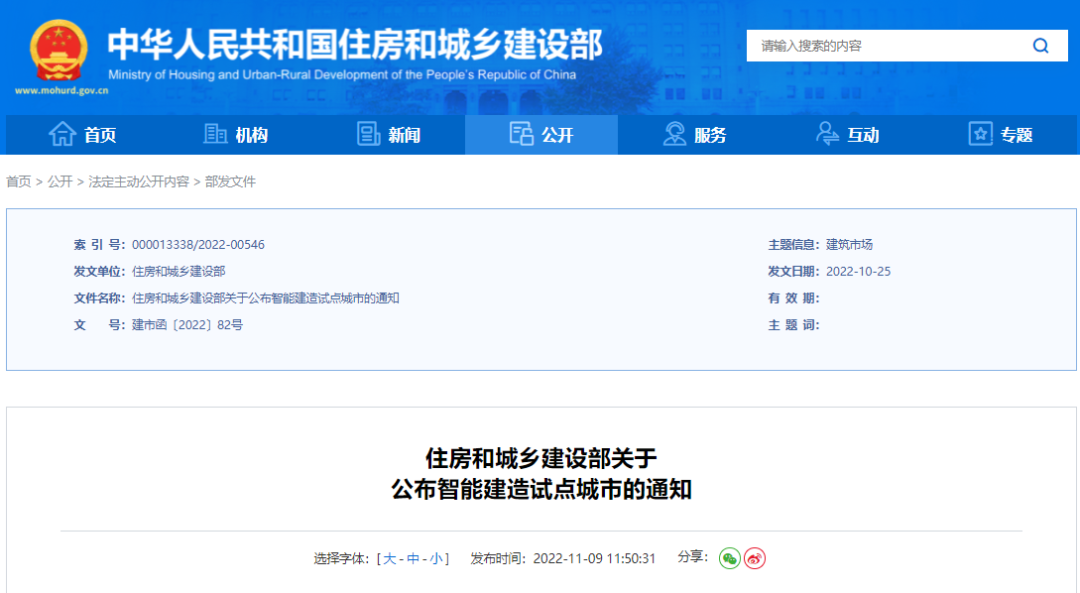The height and width of the screenshot is (593, 1080).
Task: Share the notice via the Weibo icon
Action: point(756,559)
